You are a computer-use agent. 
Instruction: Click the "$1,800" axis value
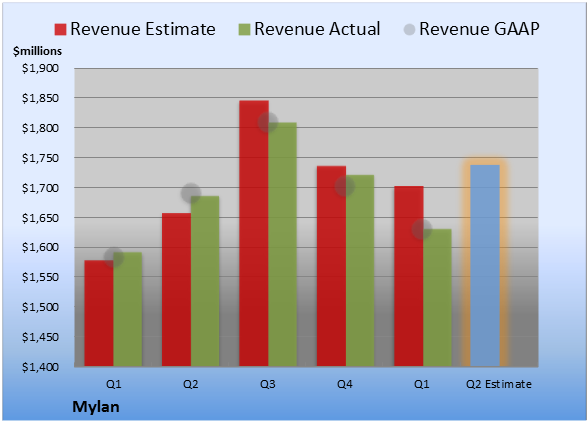[40, 128]
